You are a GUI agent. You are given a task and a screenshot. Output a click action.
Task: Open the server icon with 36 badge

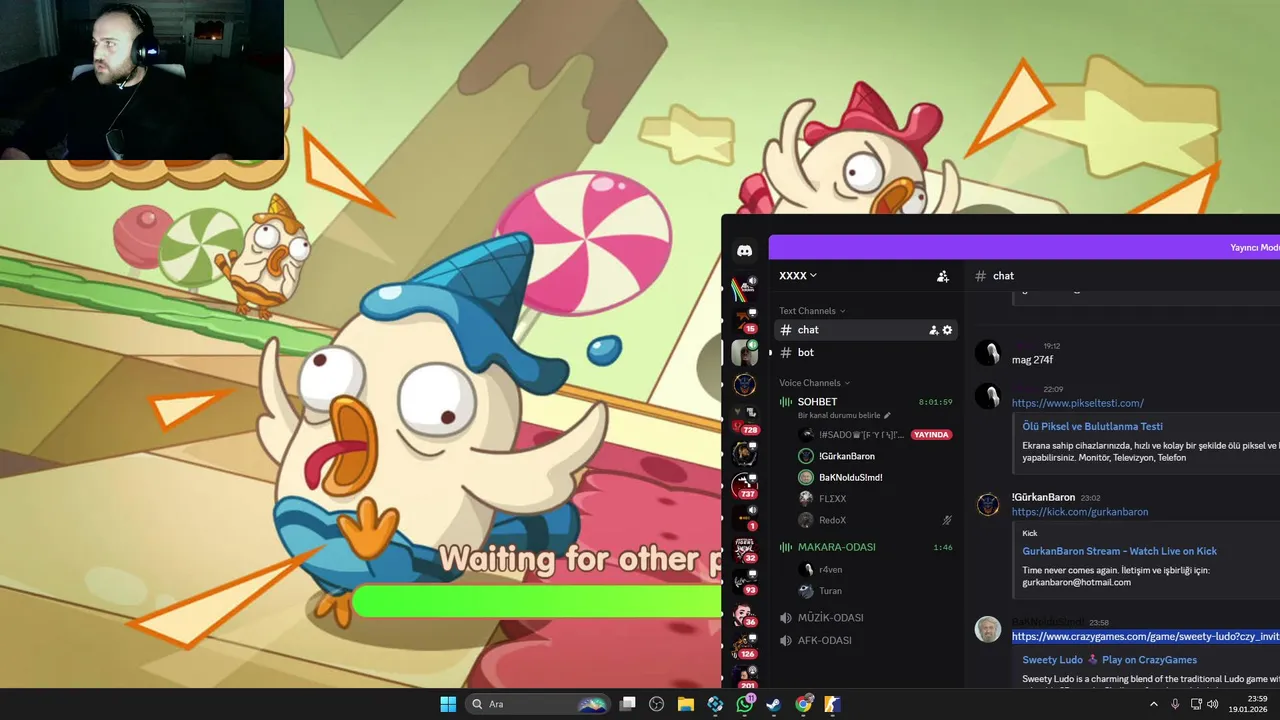[x=744, y=614]
